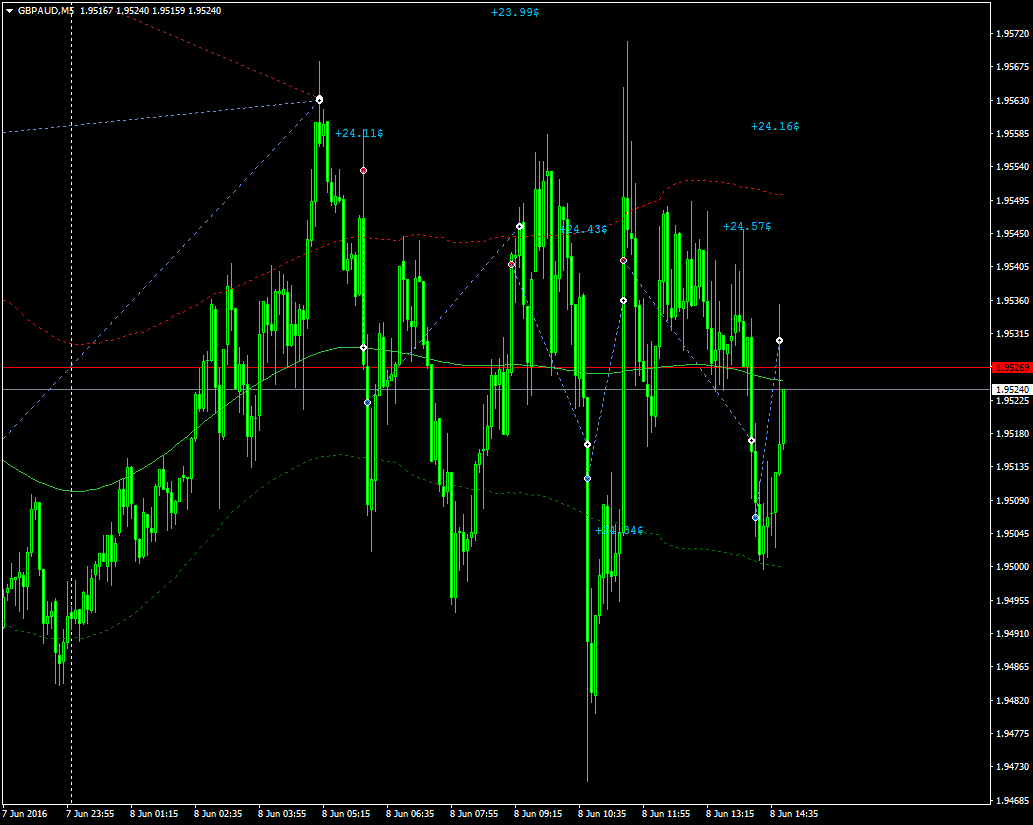Click the GBPAUD,M5 chart menu arrow
The width and height of the screenshot is (1033, 825).
(9, 11)
